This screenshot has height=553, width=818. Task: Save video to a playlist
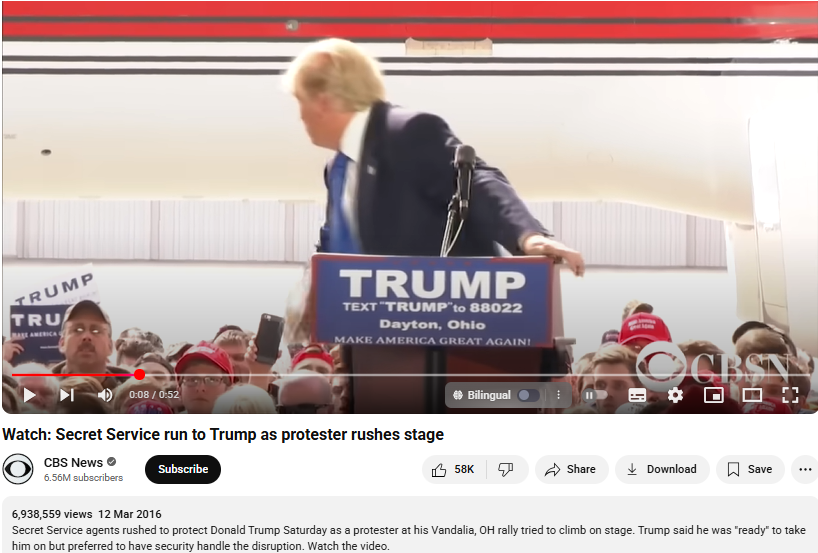point(750,470)
